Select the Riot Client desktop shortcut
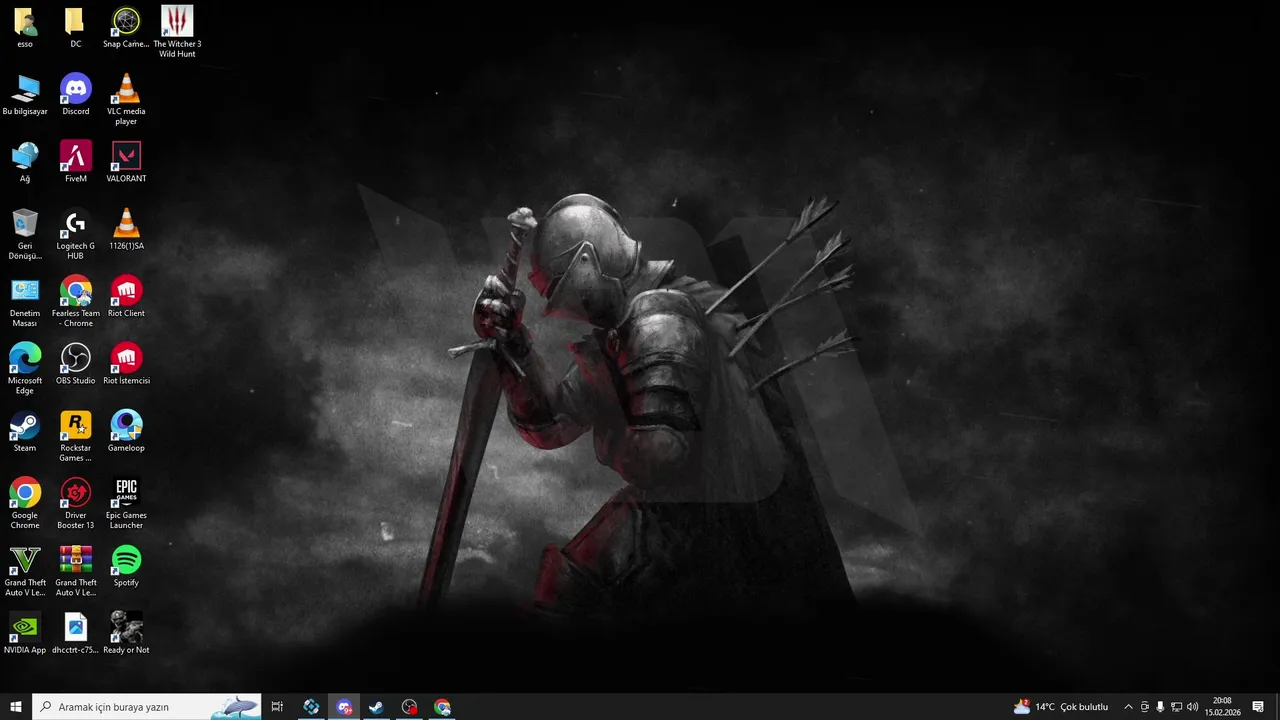The height and width of the screenshot is (720, 1280). pos(126,296)
